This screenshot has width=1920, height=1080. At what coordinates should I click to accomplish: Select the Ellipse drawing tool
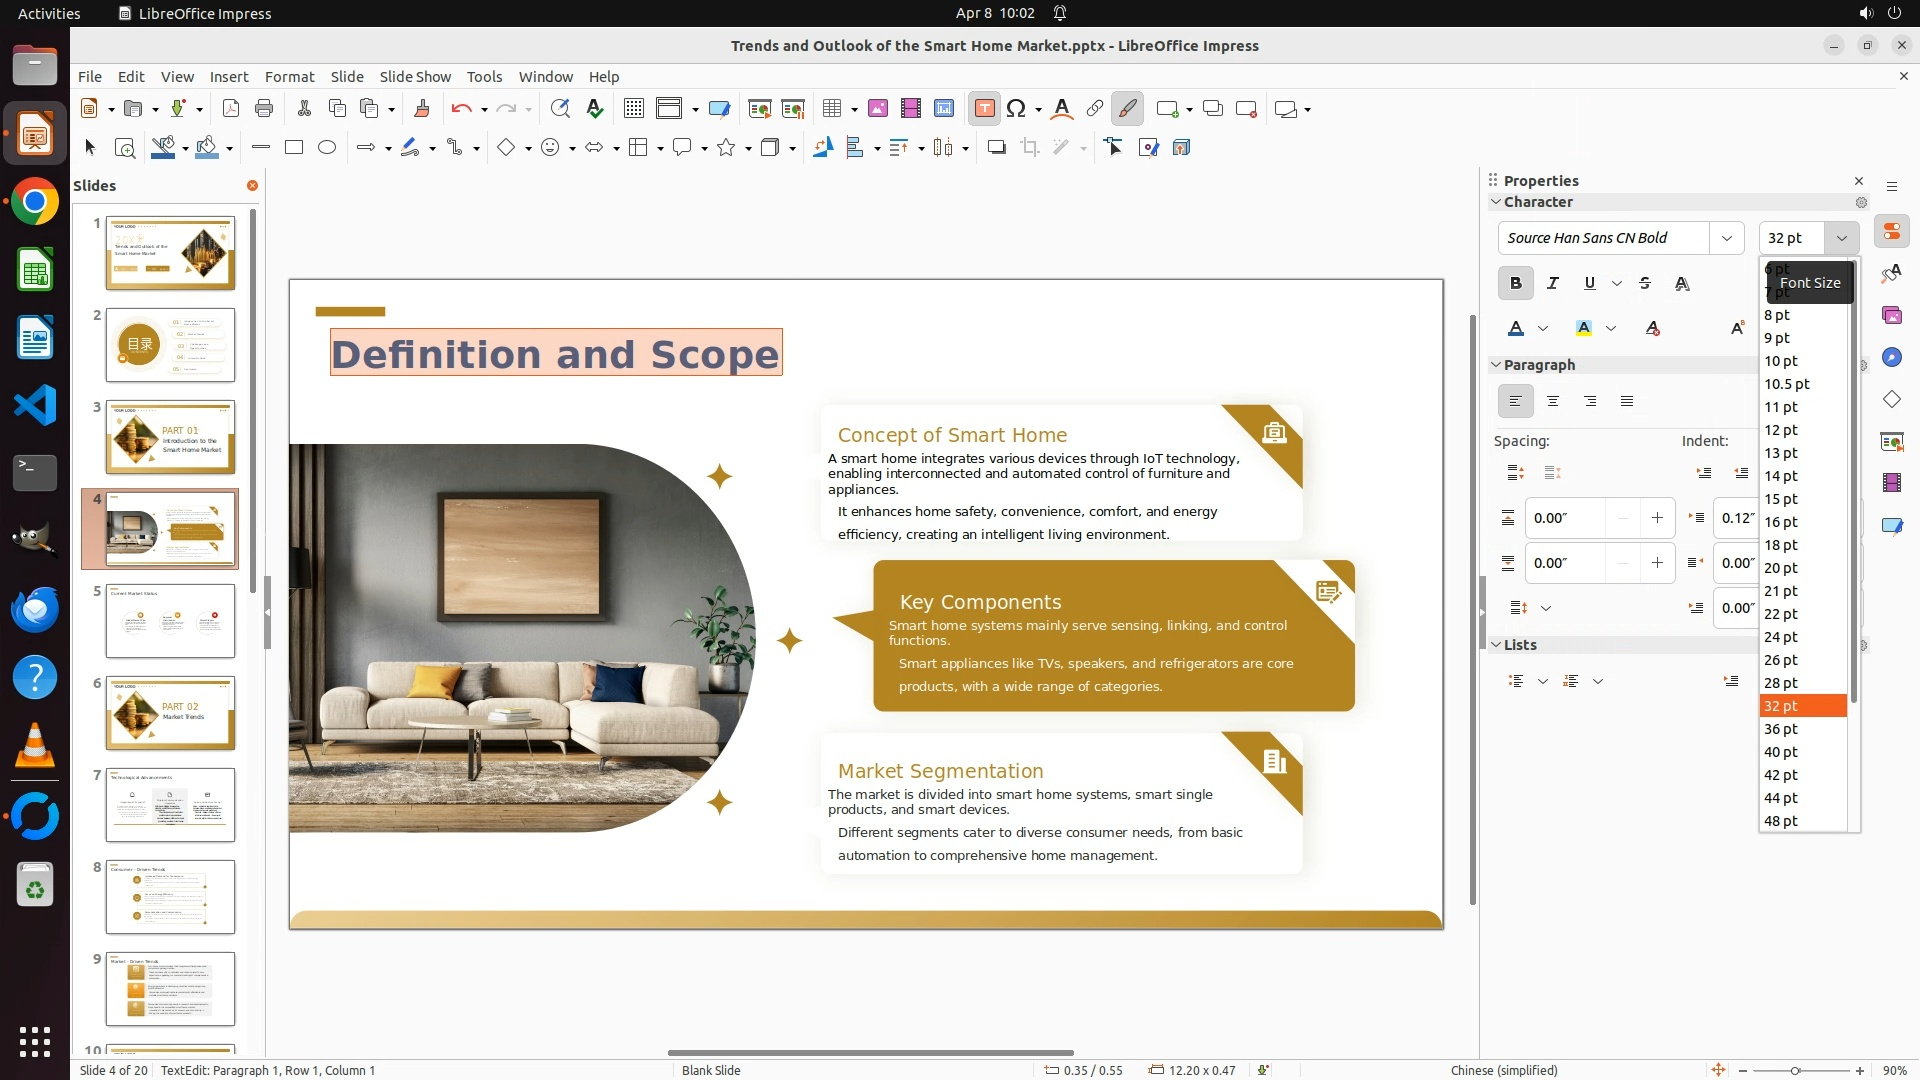pyautogui.click(x=327, y=148)
